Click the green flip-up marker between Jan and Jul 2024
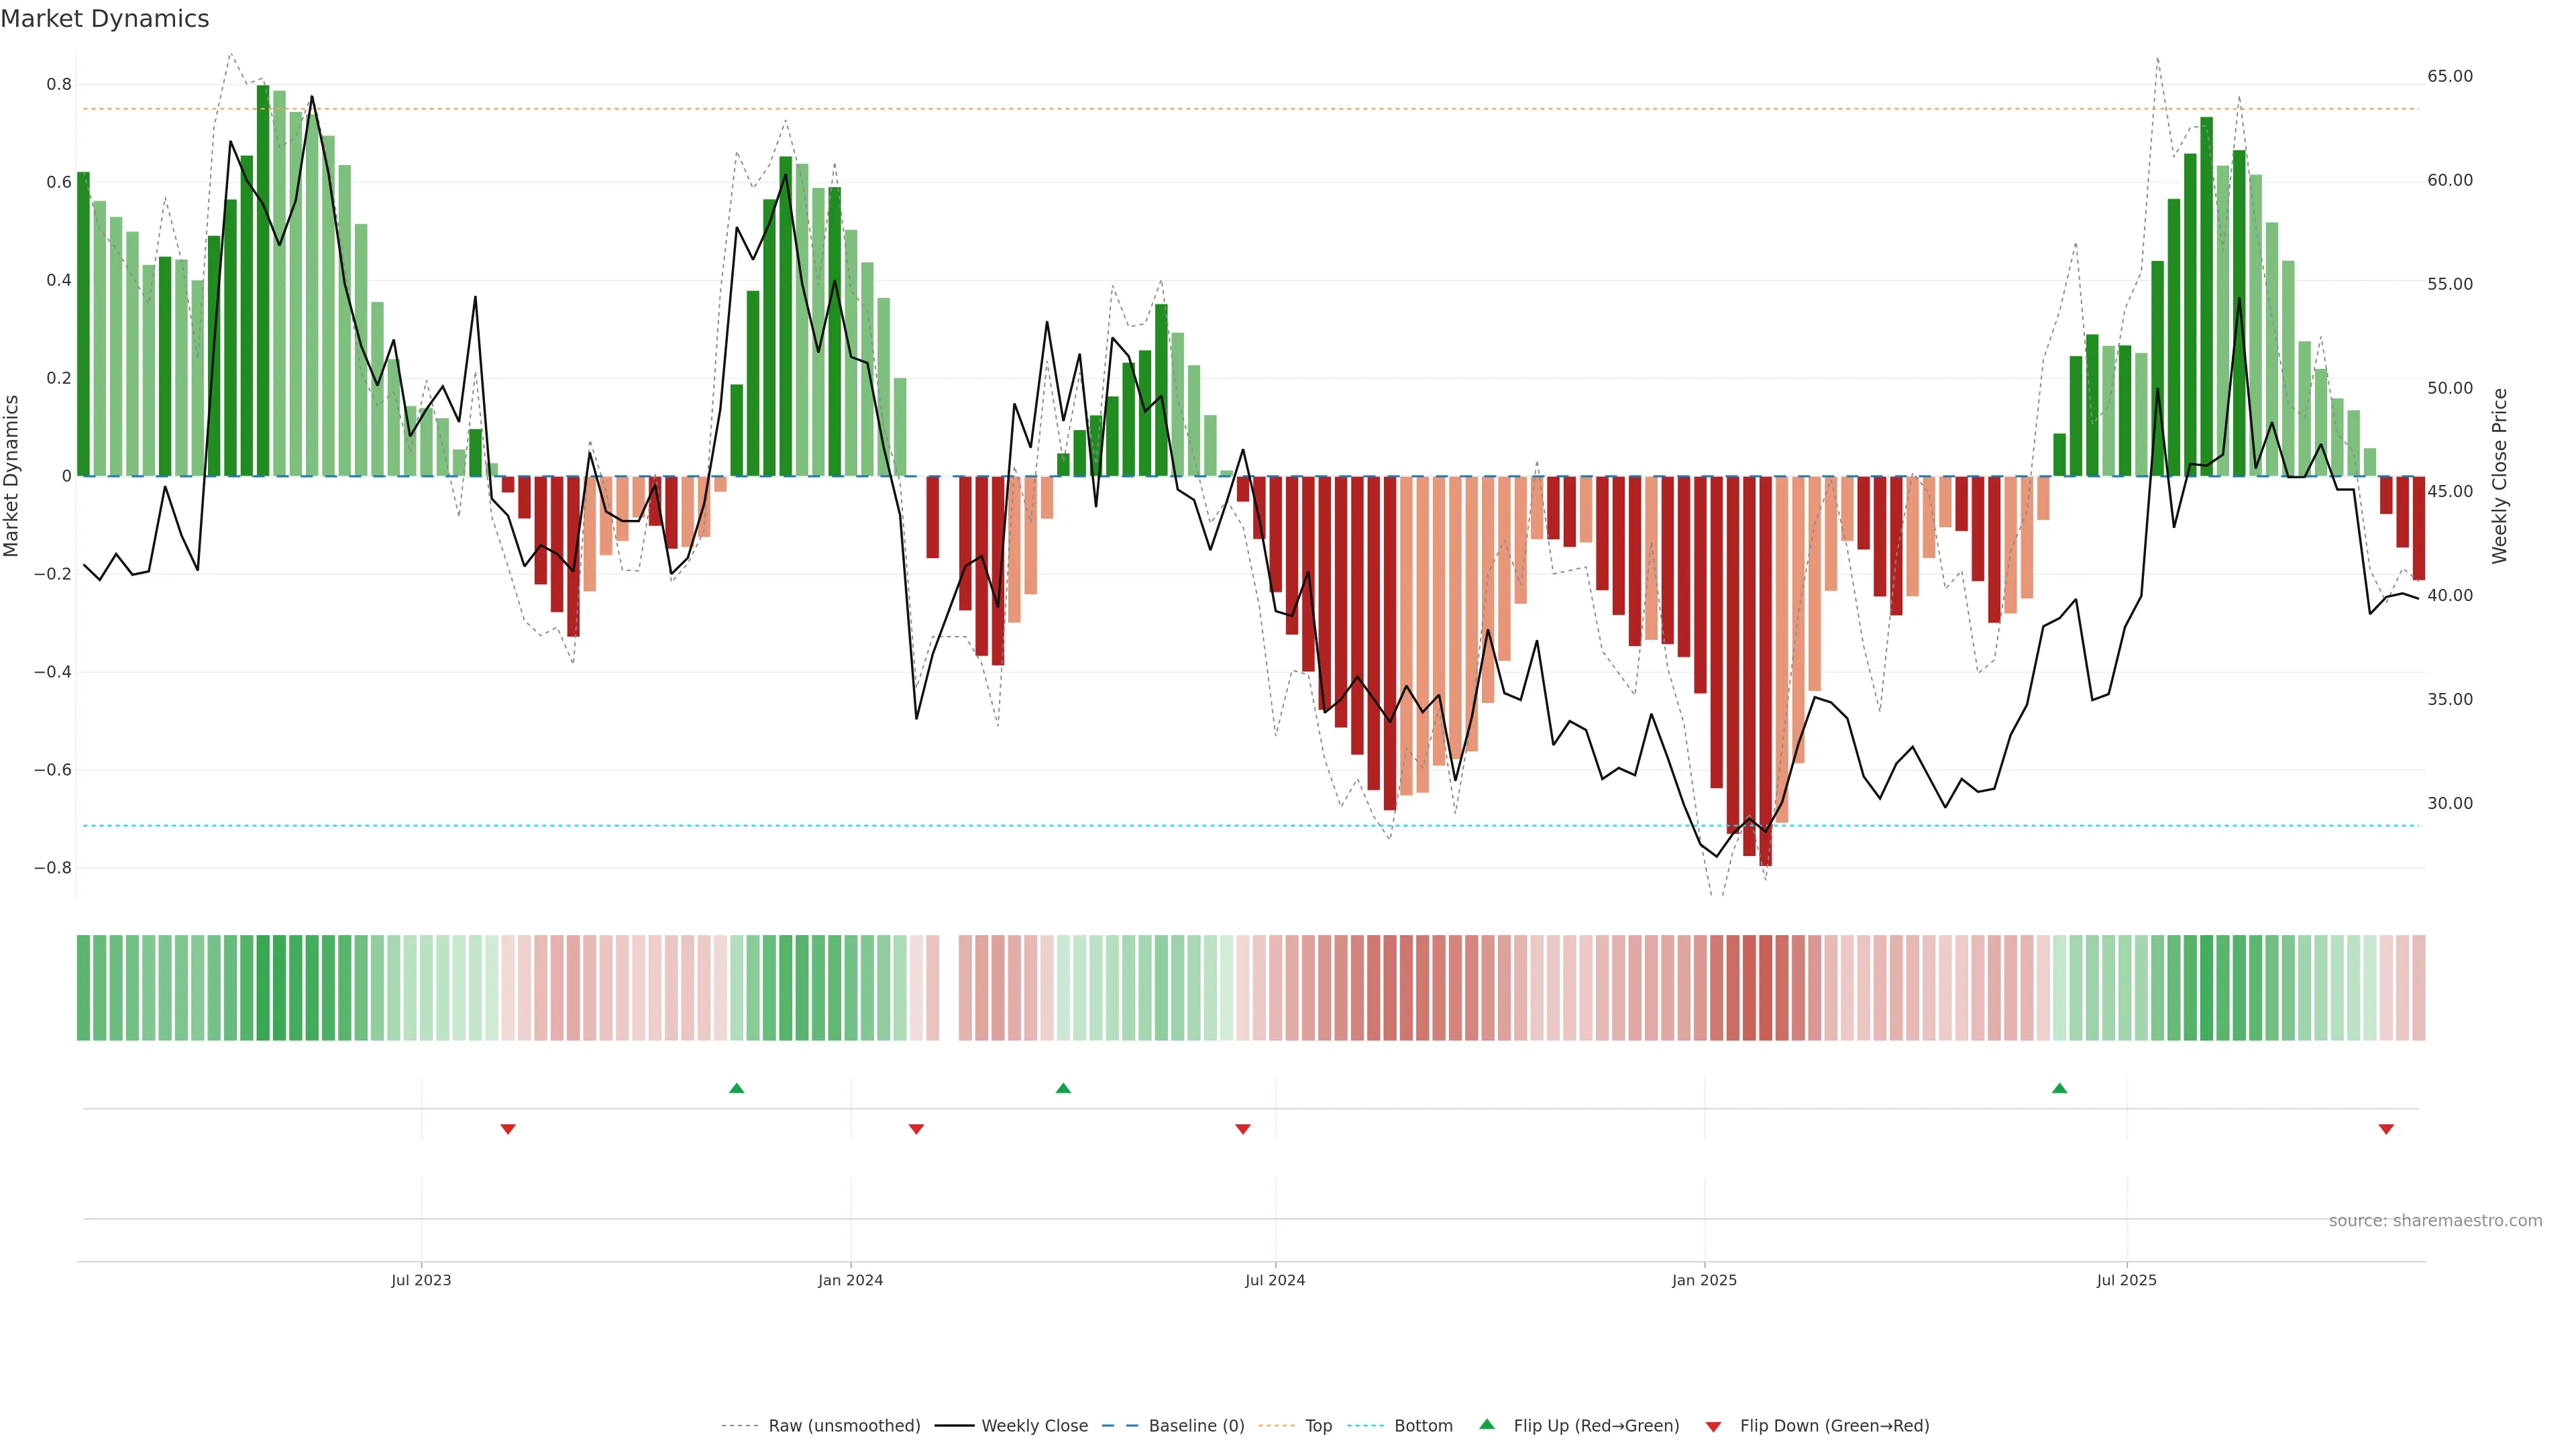This screenshot has width=2576, height=1449. coord(1063,1088)
